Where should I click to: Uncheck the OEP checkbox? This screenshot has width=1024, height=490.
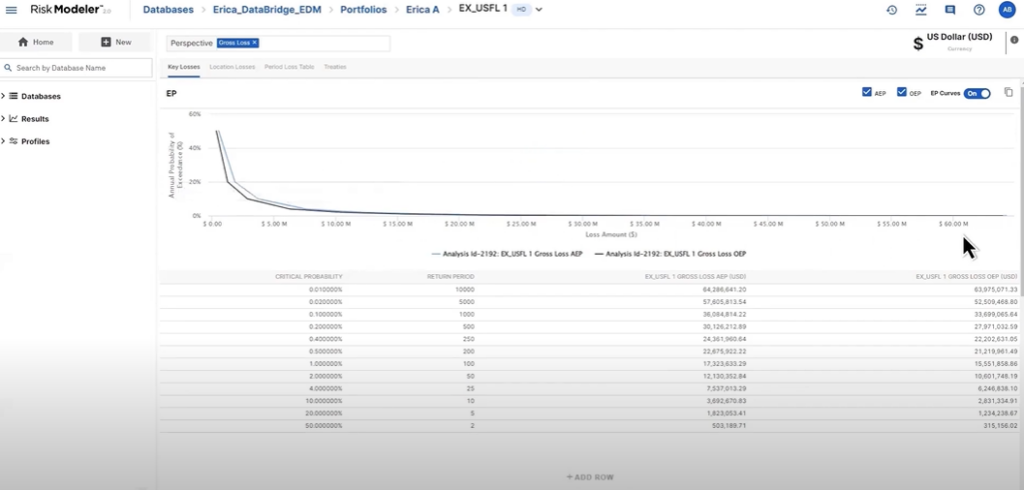coord(902,93)
